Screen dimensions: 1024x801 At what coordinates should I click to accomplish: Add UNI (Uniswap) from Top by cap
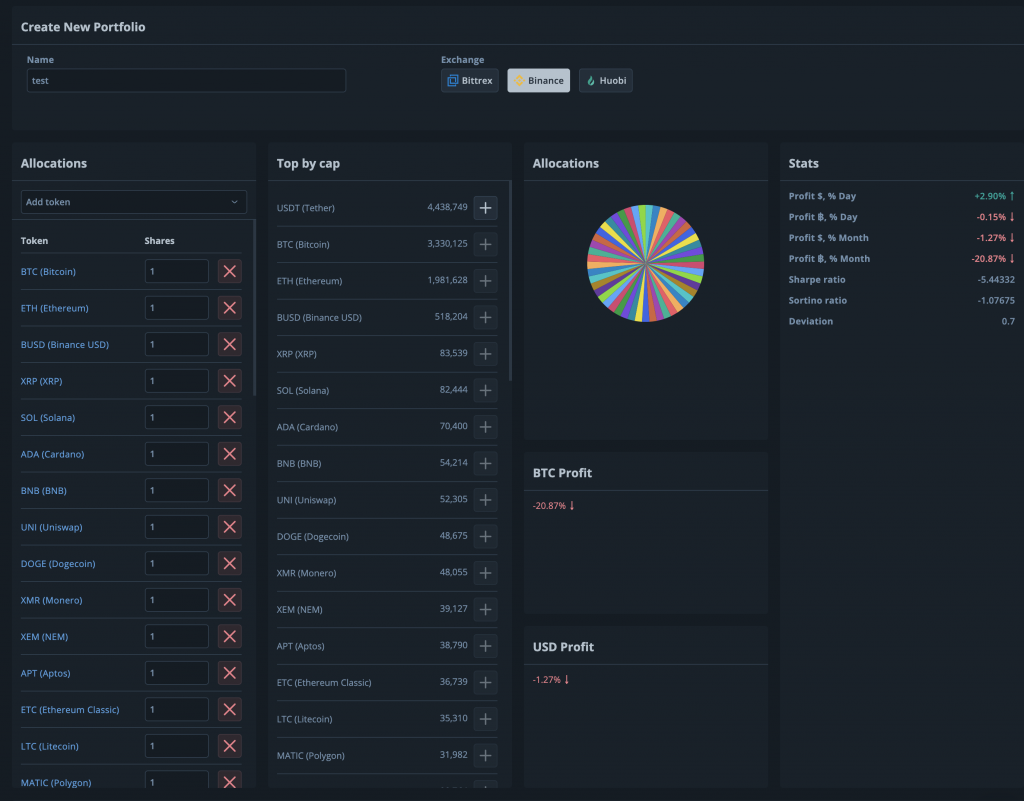coord(485,500)
